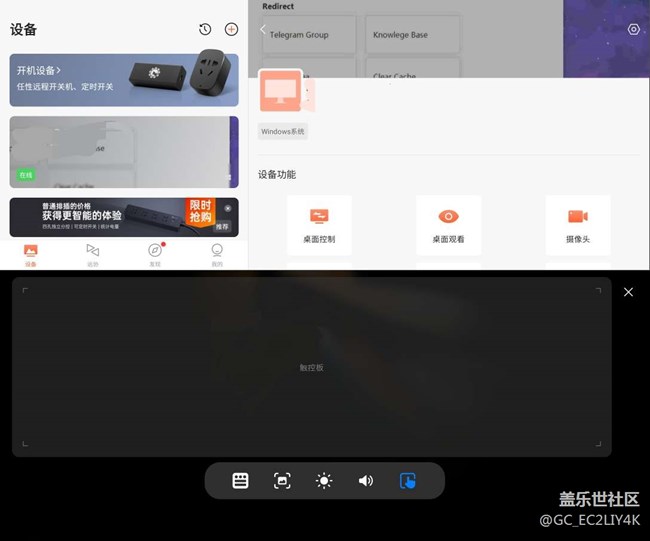
Task: Show the on-screen keyboard from toolbar
Action: 240,481
